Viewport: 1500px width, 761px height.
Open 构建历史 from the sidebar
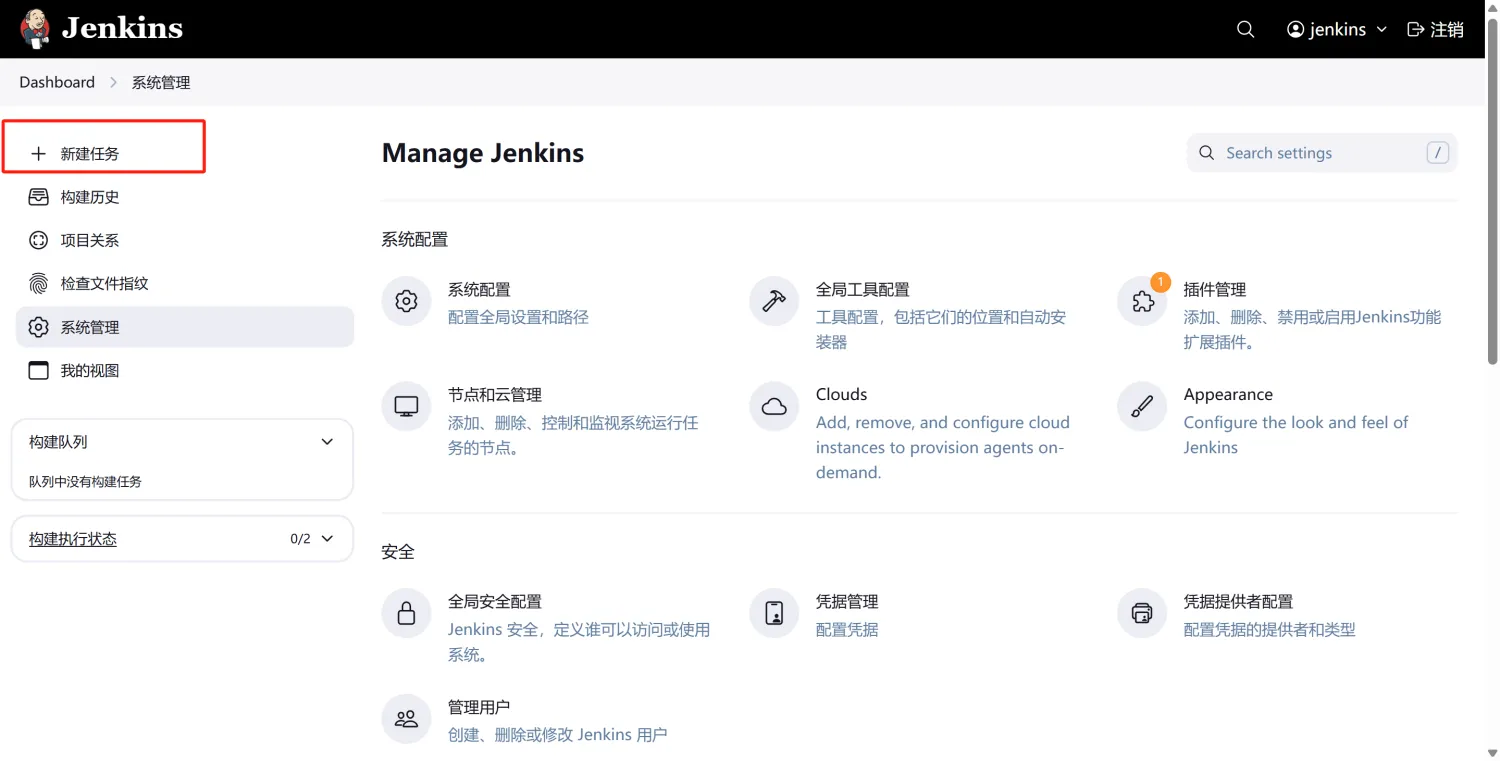pos(90,197)
